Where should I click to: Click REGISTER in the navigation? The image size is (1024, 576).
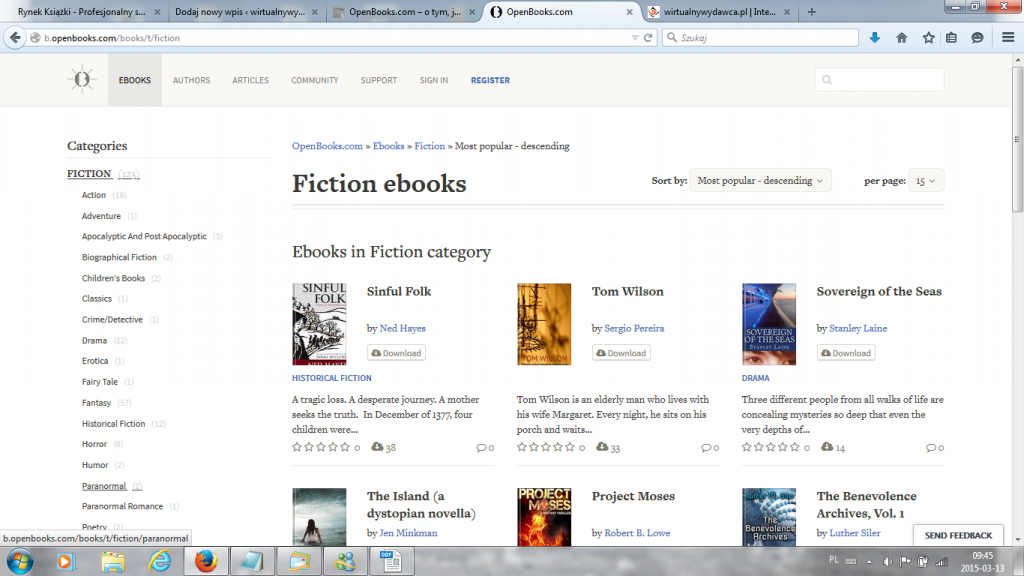[x=490, y=80]
